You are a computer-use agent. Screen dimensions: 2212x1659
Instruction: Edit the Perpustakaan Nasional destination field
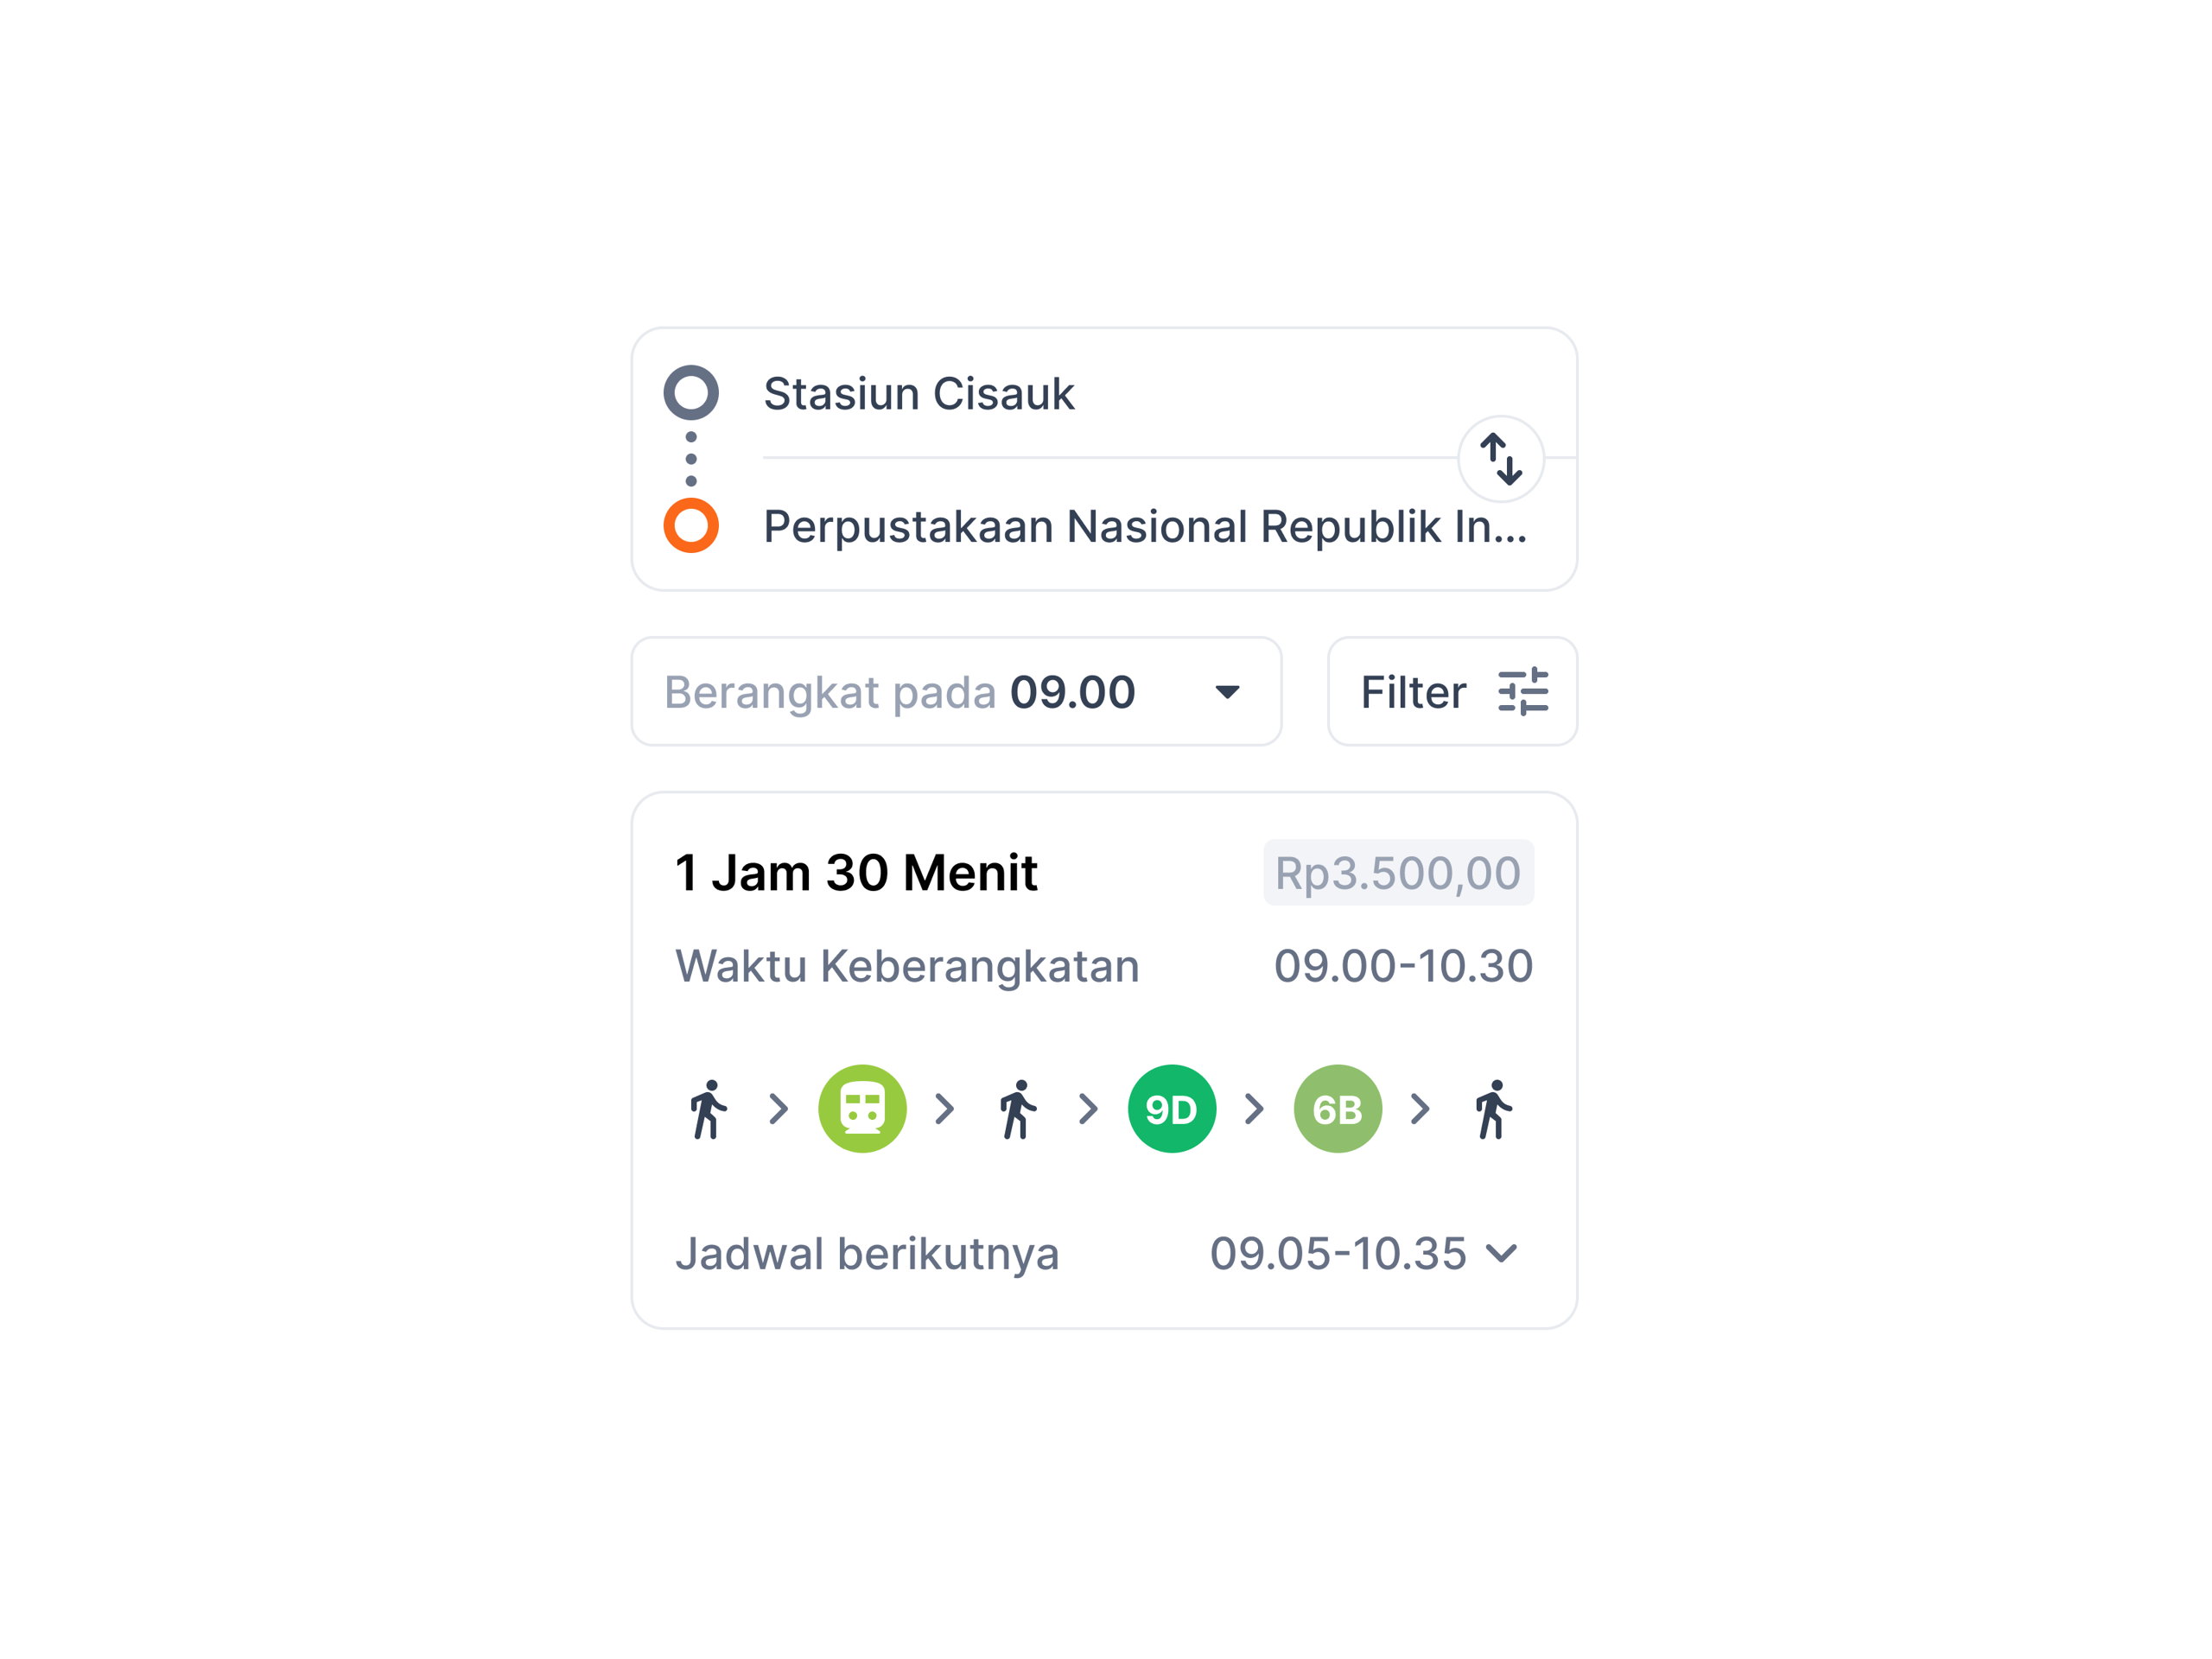click(1144, 527)
